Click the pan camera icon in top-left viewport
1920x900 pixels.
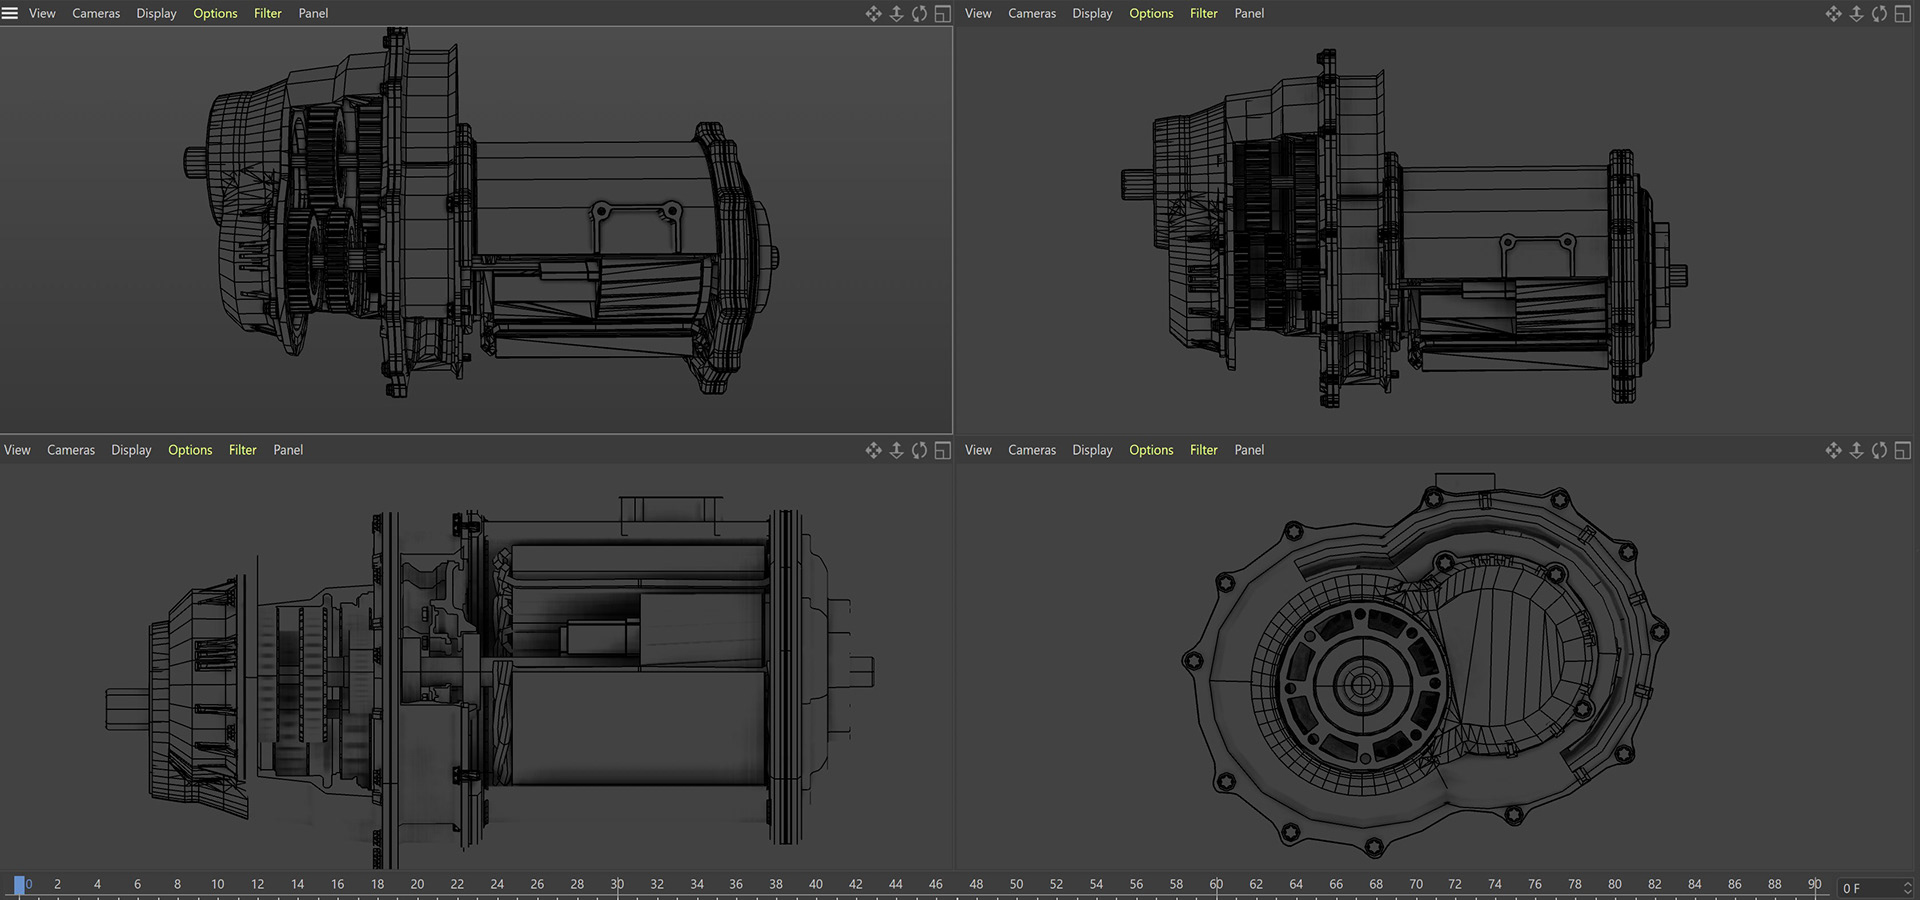[x=873, y=14]
